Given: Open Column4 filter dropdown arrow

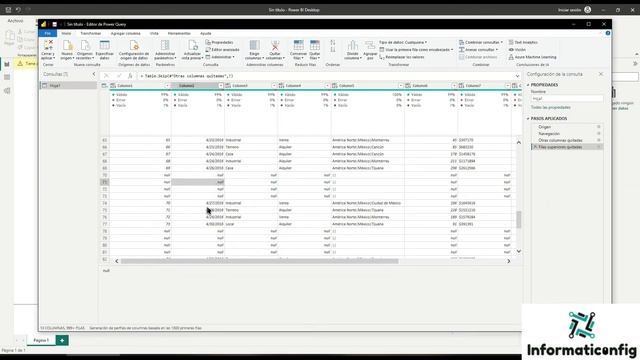Looking at the screenshot, I should click(x=327, y=86).
